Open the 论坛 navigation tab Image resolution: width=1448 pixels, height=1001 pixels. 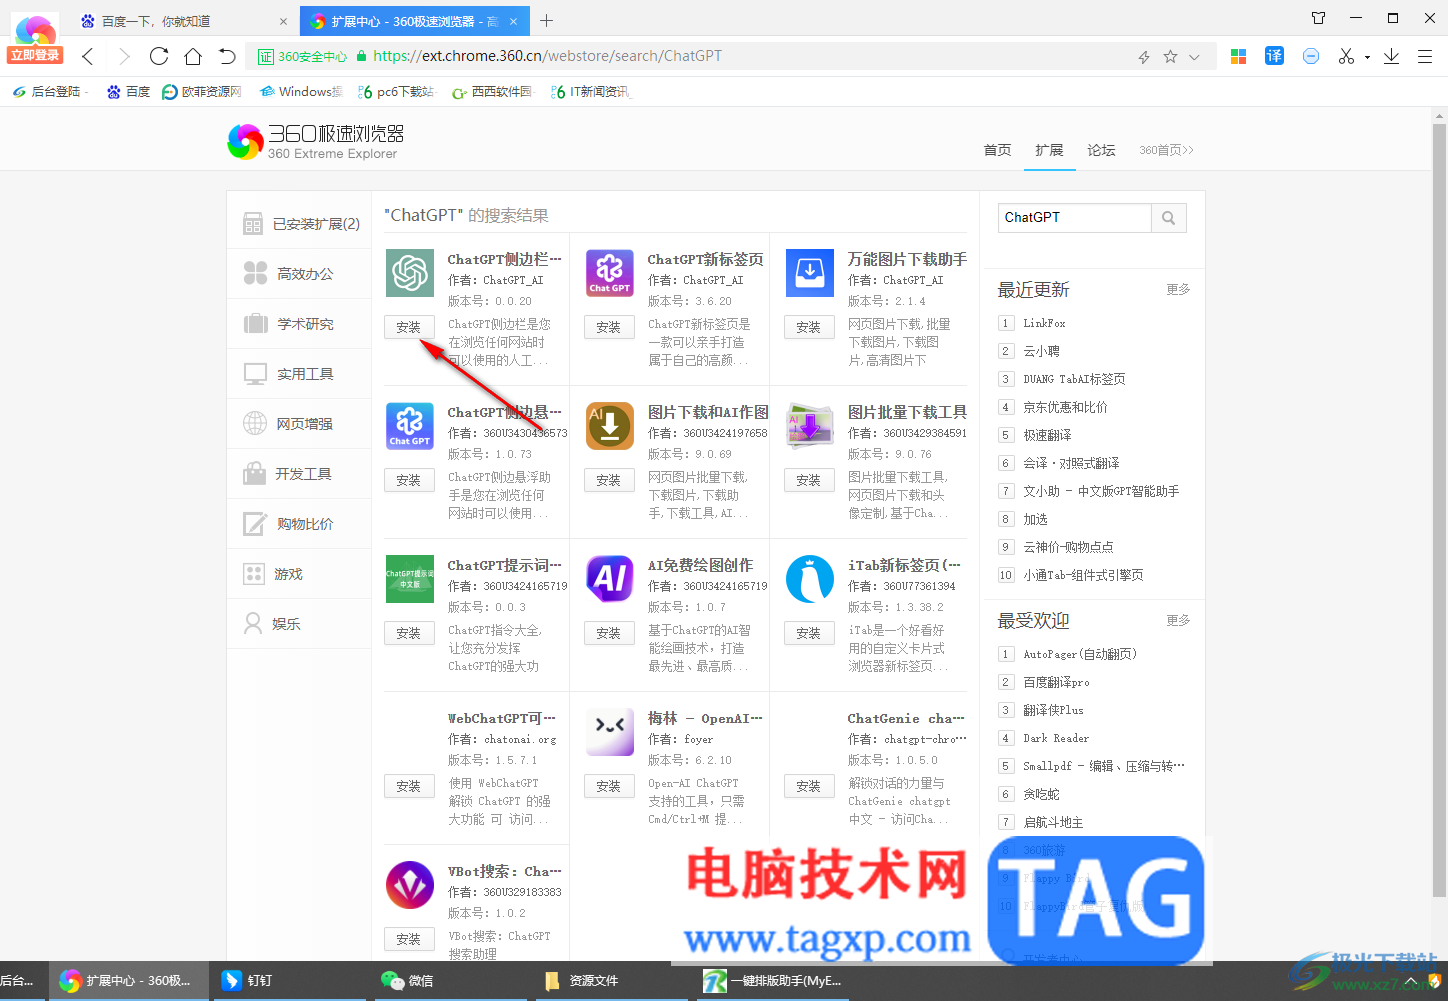pos(1101,150)
